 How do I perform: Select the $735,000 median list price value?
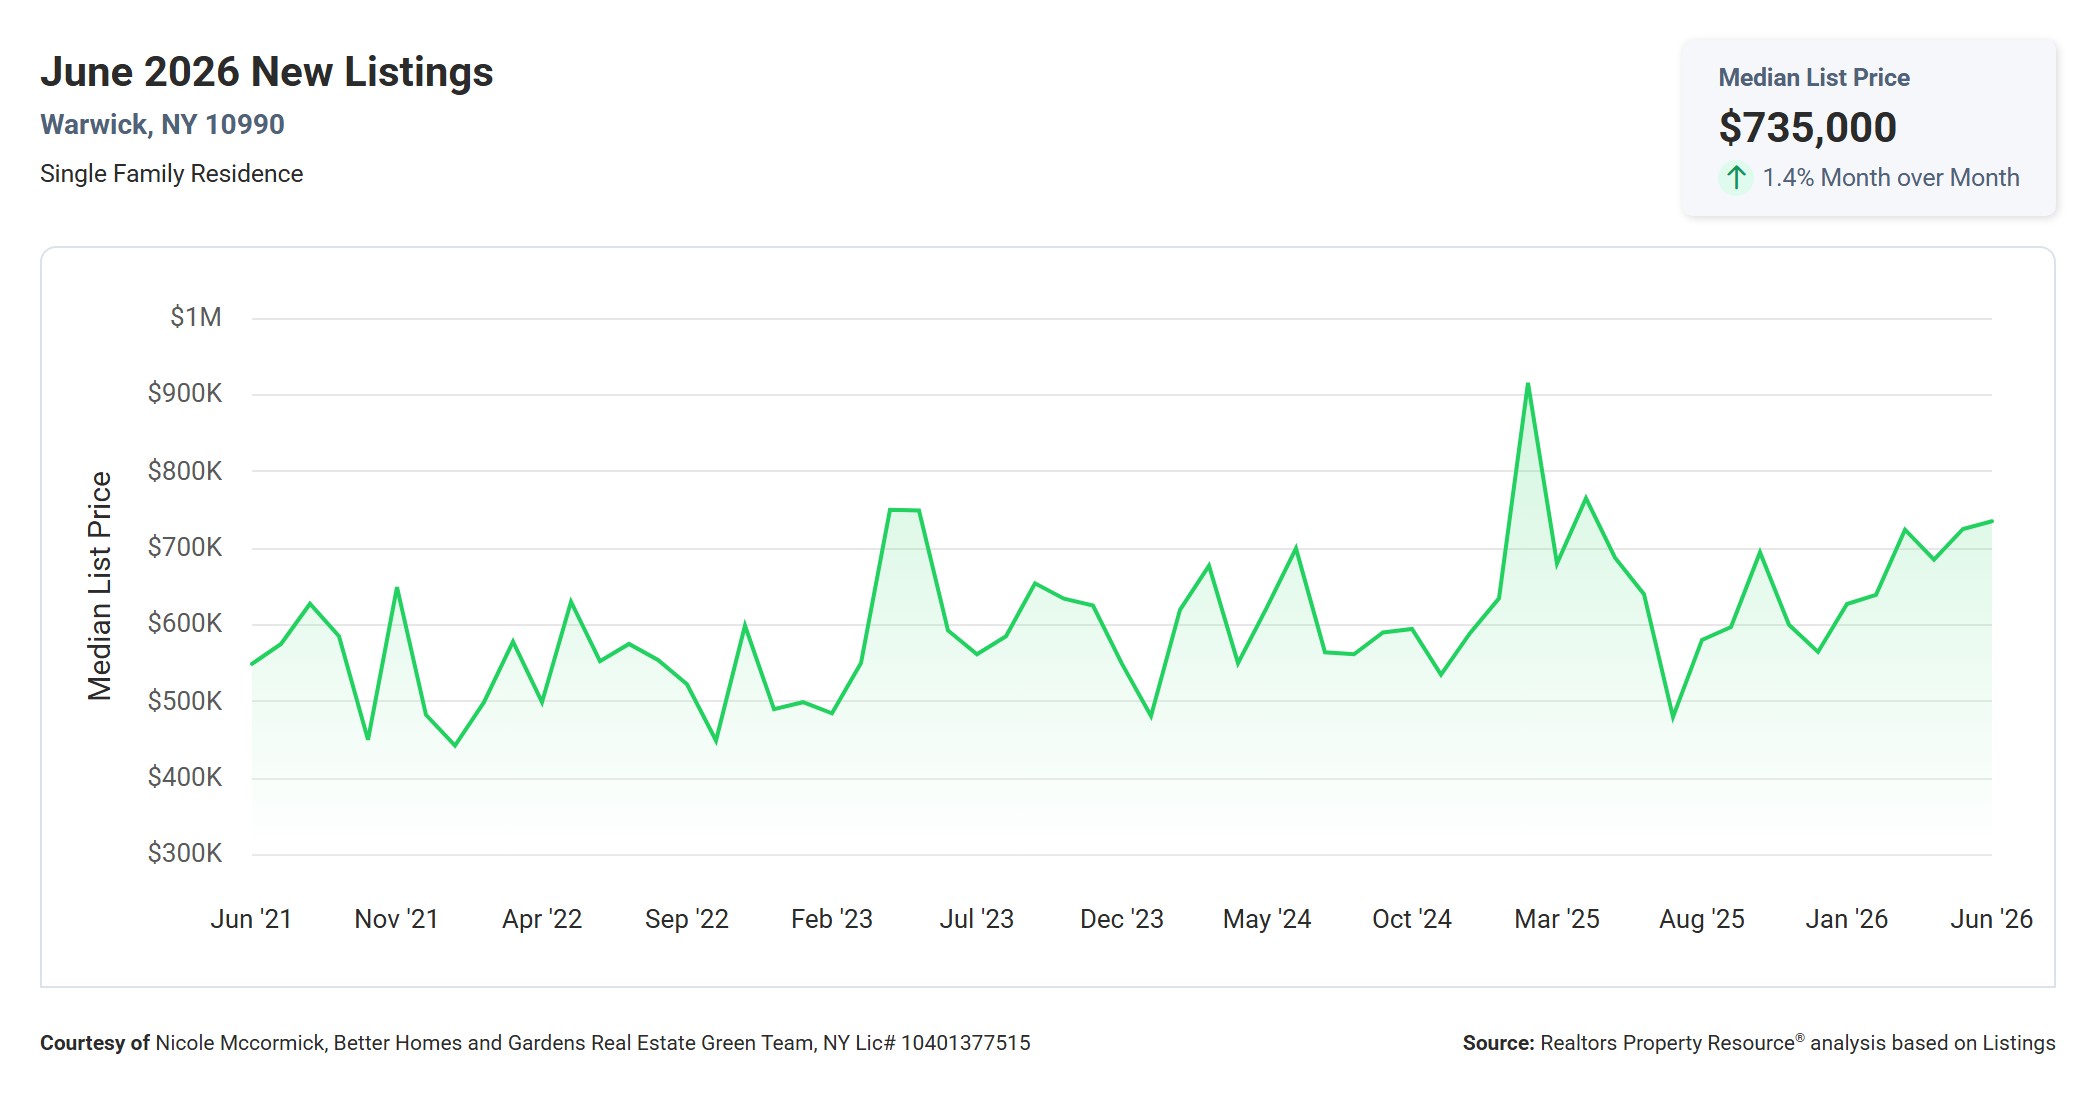coord(1807,127)
